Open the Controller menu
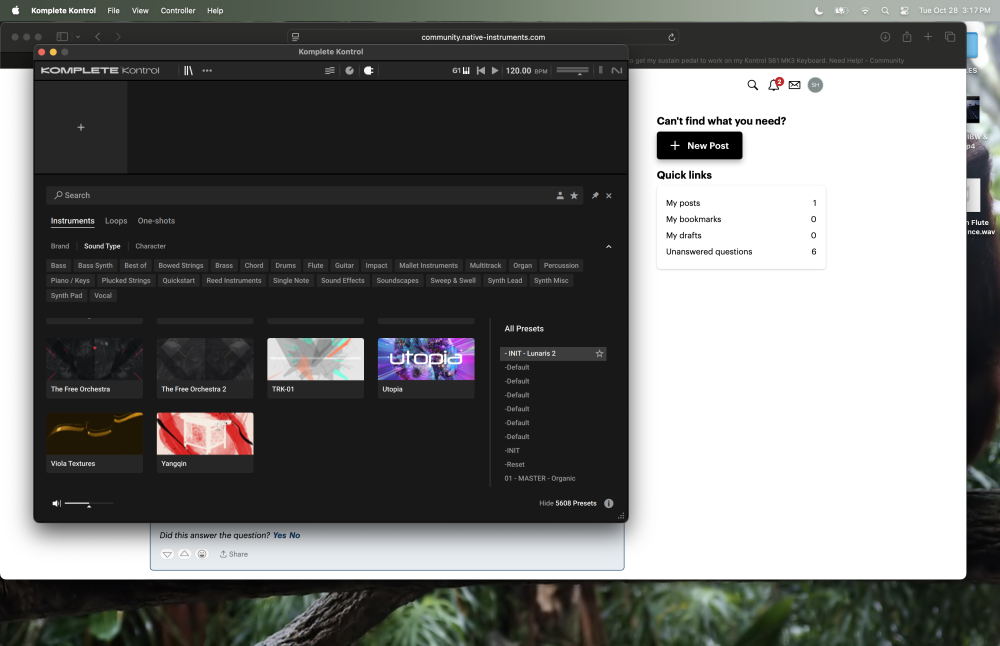 178,11
